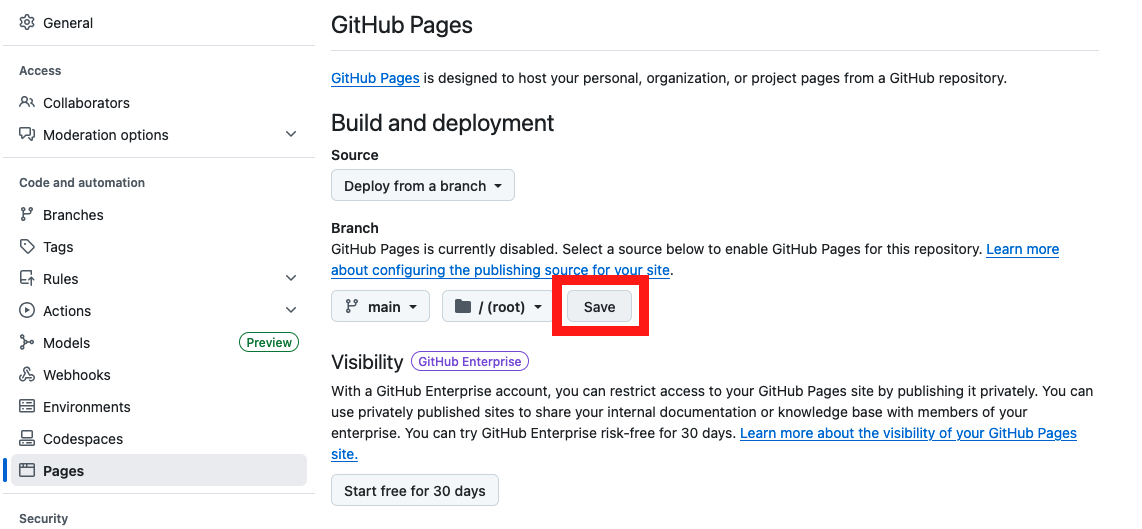Expand Moderation options chevron
This screenshot has height=529, width=1142.
tap(291, 135)
